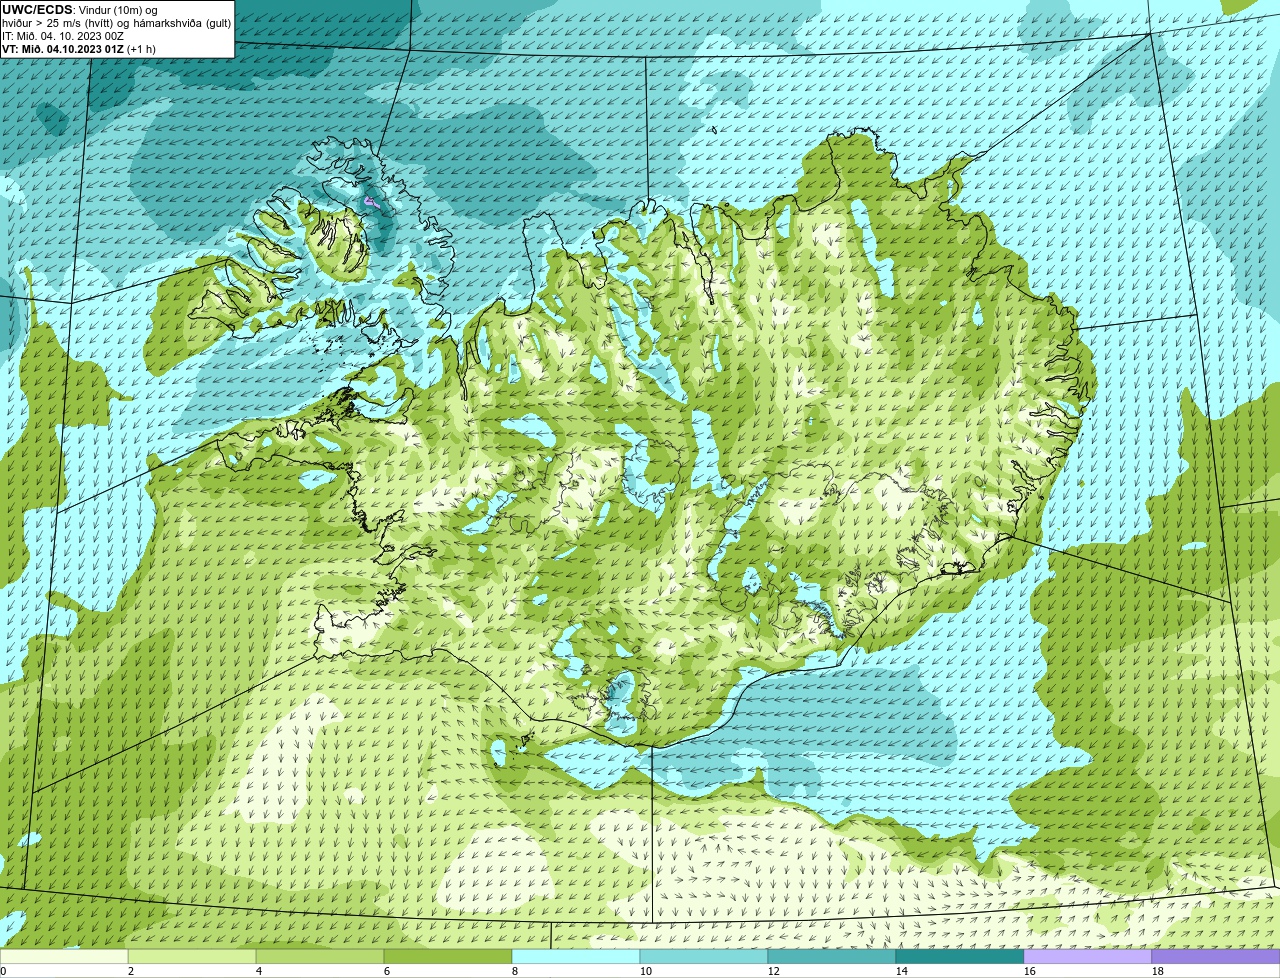Click the legend value label 16

click(1030, 971)
